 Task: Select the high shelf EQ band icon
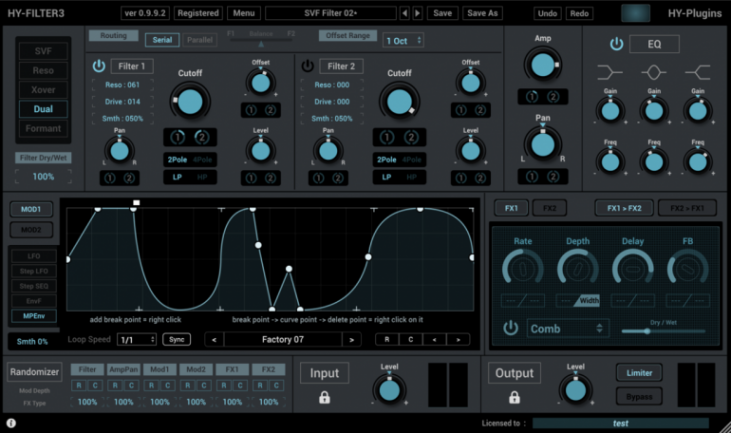tap(697, 72)
